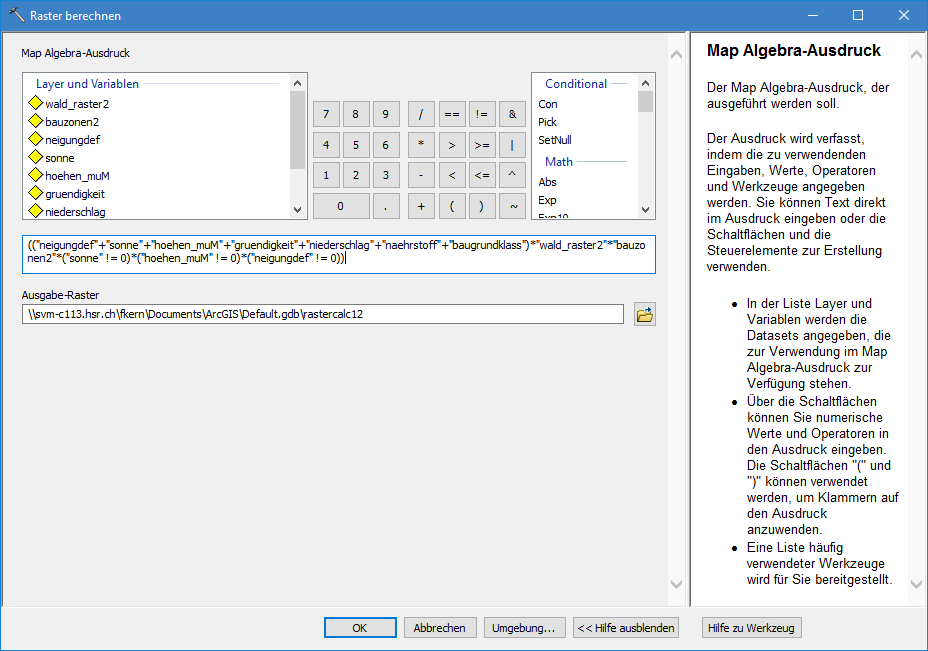Click OK to run the raster calculation
This screenshot has width=928, height=651.
pyautogui.click(x=360, y=628)
